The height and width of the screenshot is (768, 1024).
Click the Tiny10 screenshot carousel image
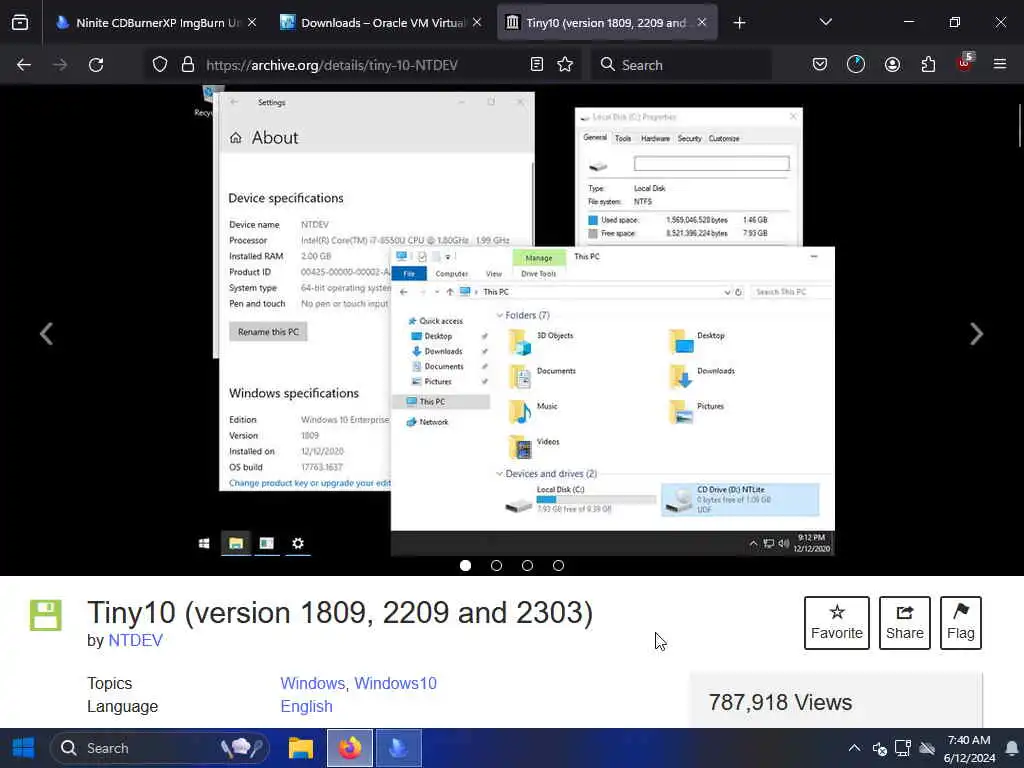click(512, 320)
